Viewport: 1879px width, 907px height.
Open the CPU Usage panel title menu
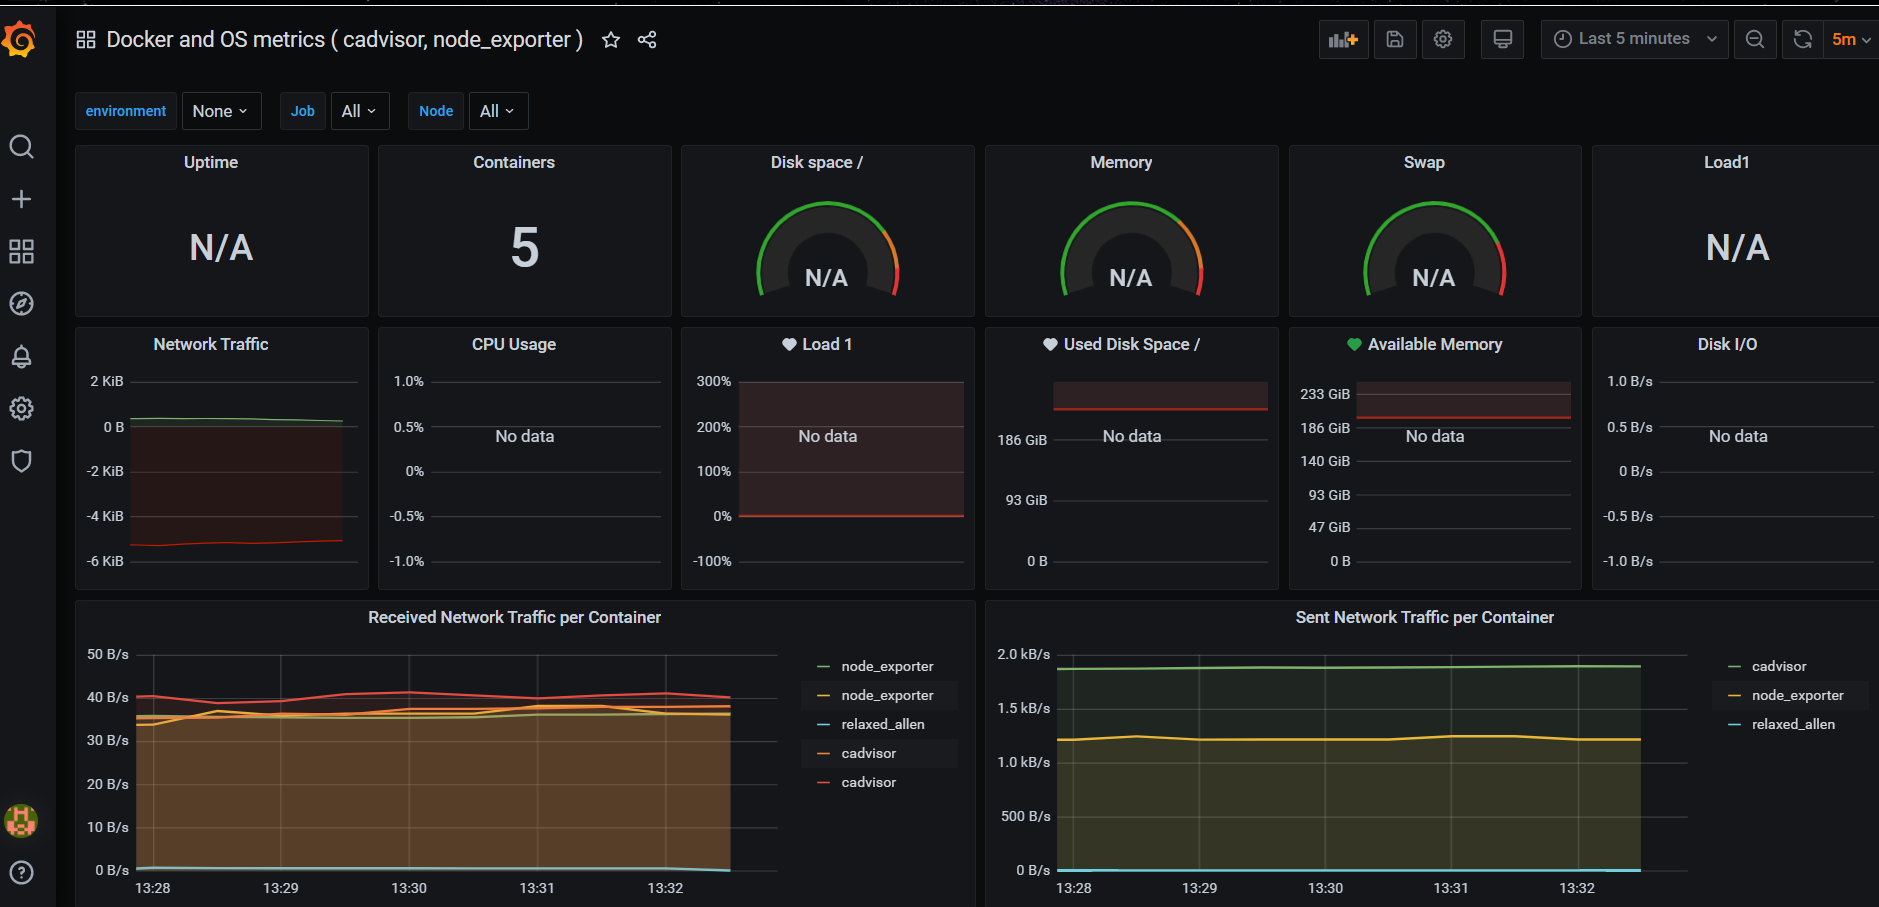tap(514, 344)
